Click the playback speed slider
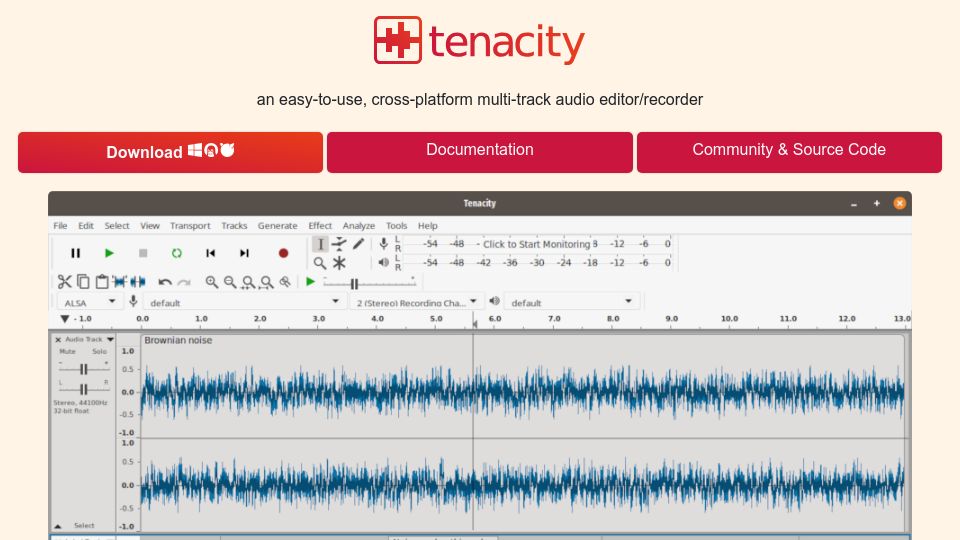 369,283
